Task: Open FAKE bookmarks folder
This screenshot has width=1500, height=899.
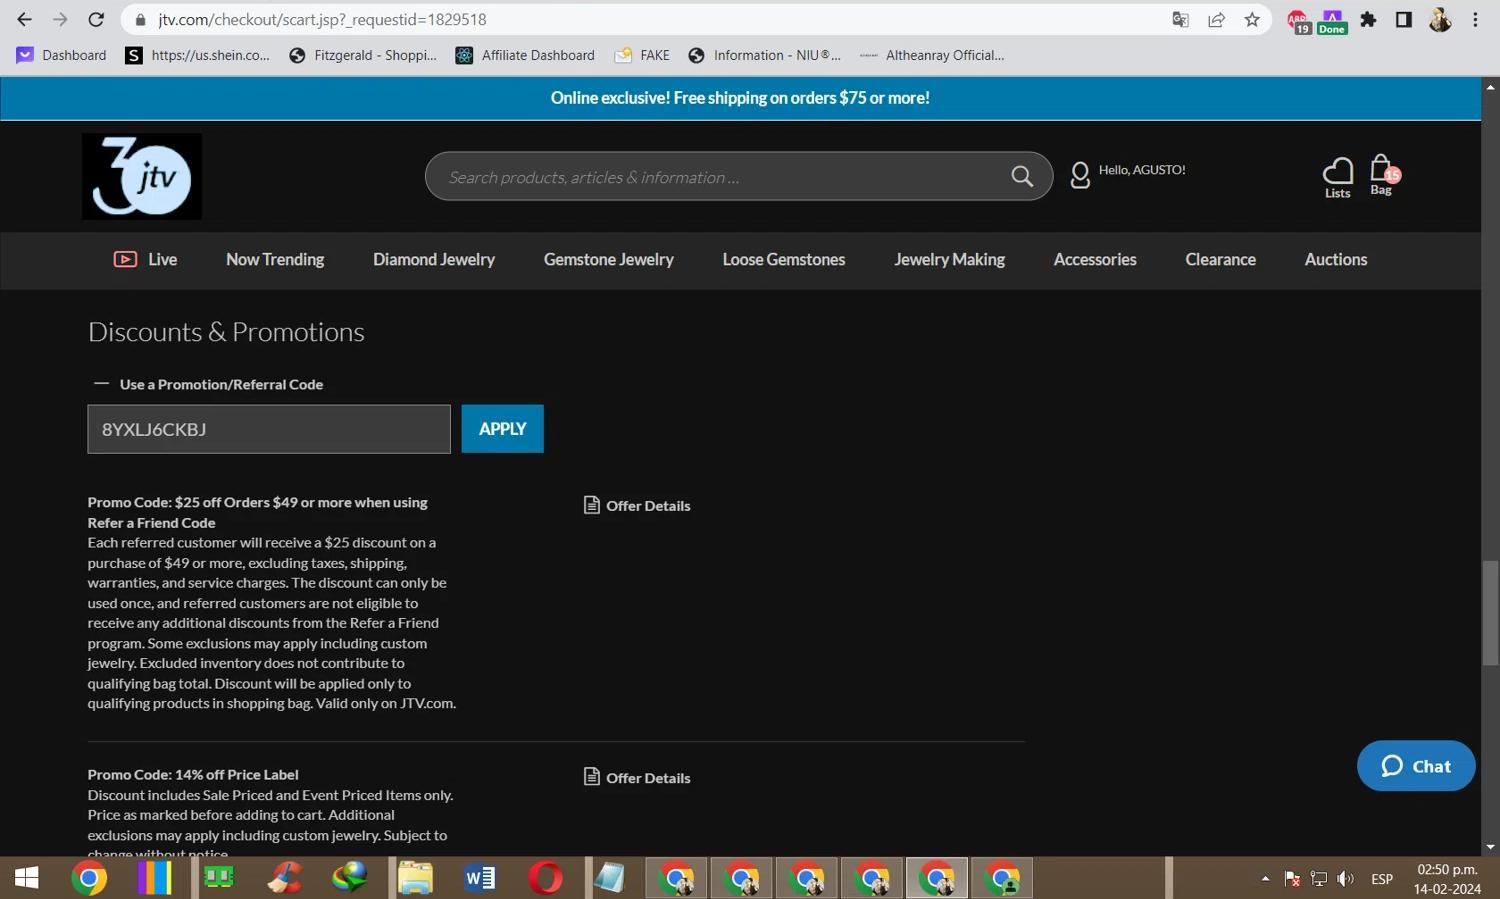Action: click(642, 55)
